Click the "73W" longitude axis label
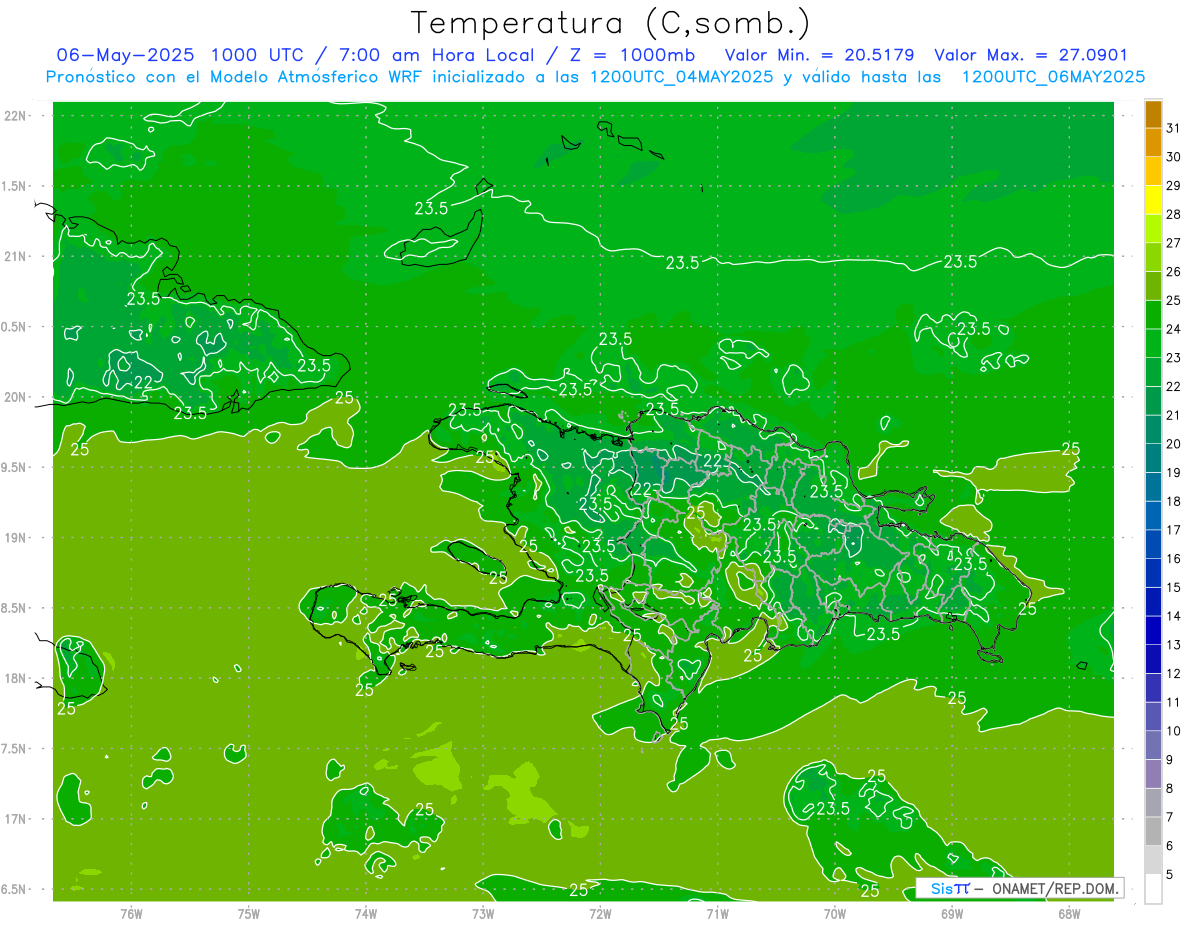The width and height of the screenshot is (1200, 927). point(483,913)
